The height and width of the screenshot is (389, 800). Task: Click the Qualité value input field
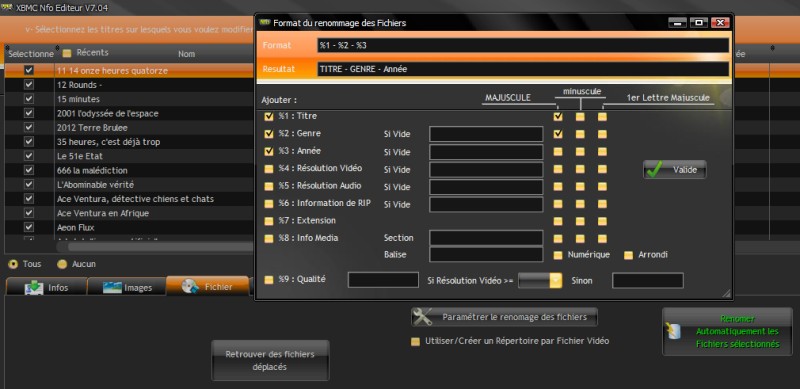coord(383,280)
